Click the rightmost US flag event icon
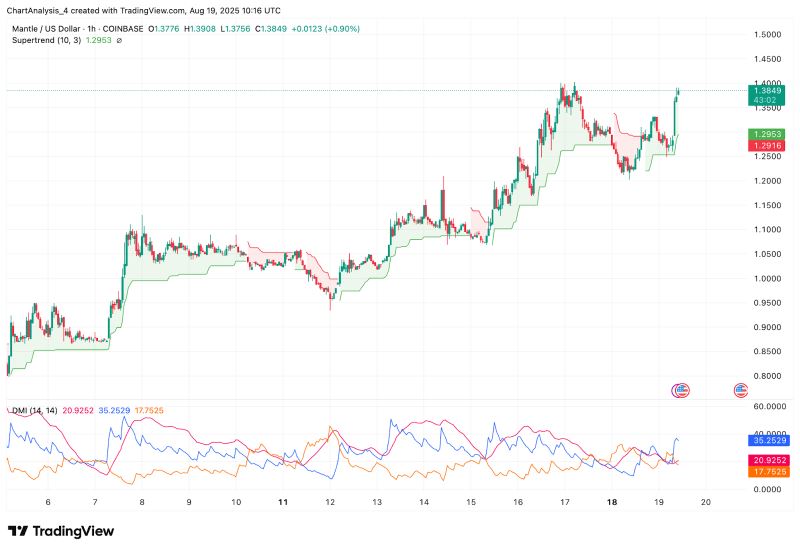Viewport: 800px width, 551px height. pyautogui.click(x=742, y=390)
